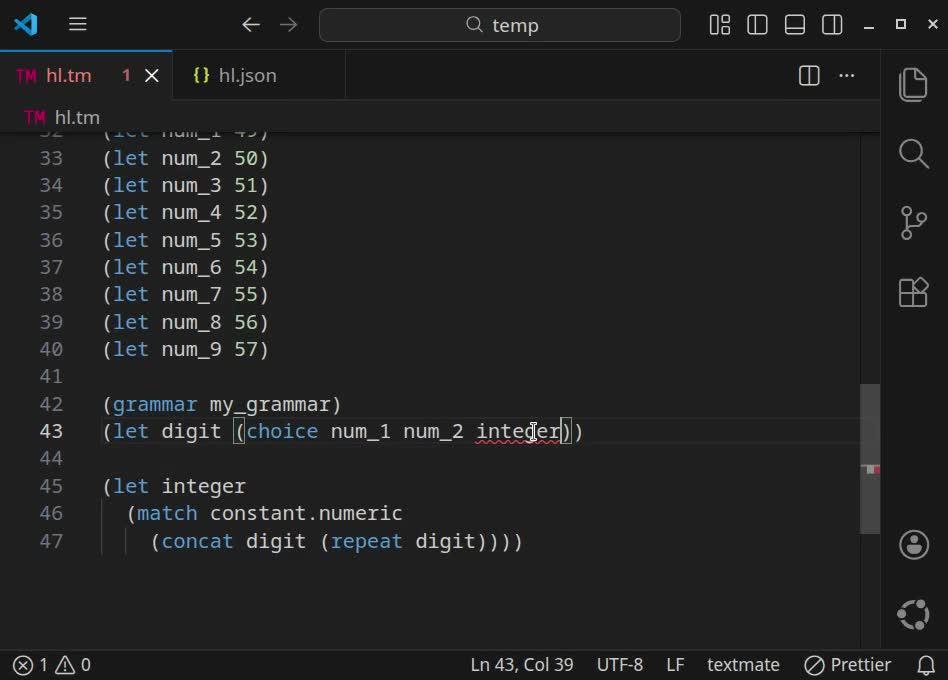Toggle the secondary side bar
The height and width of the screenshot is (680, 948).
(x=831, y=25)
